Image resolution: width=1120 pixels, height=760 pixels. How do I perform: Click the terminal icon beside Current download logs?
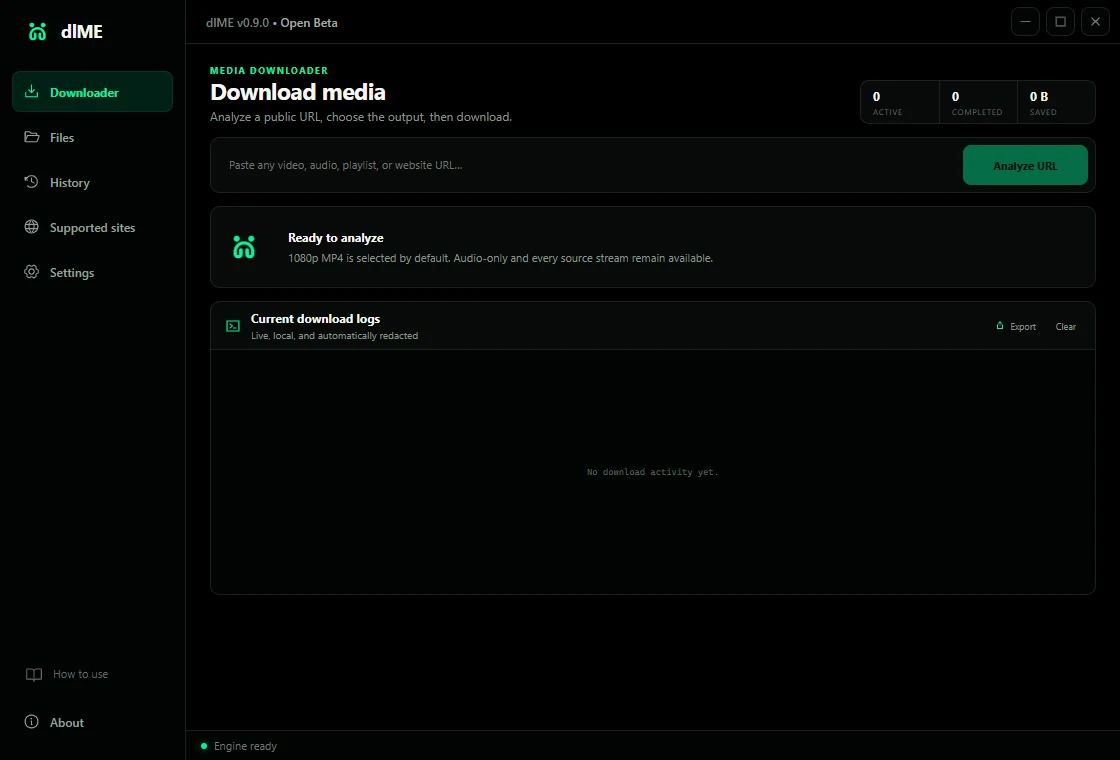[x=233, y=326]
